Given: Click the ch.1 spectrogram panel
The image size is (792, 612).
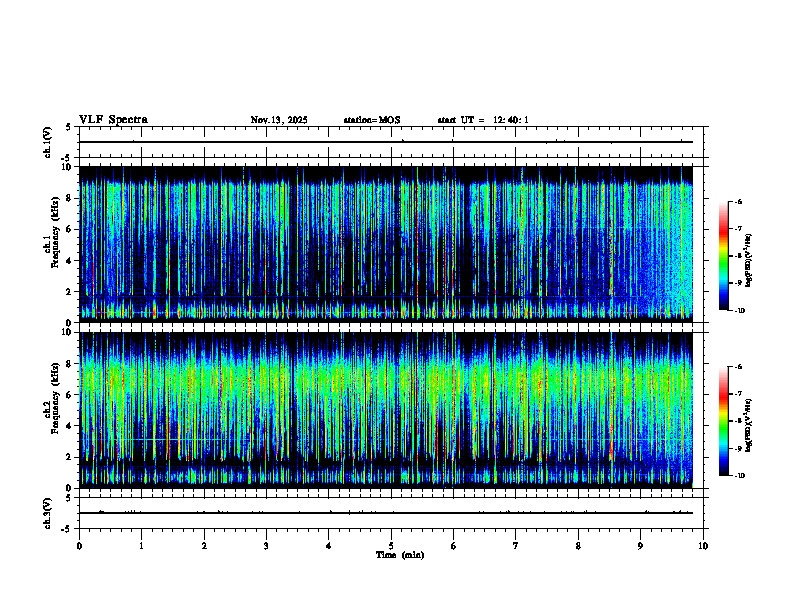Looking at the screenshot, I should (386, 244).
